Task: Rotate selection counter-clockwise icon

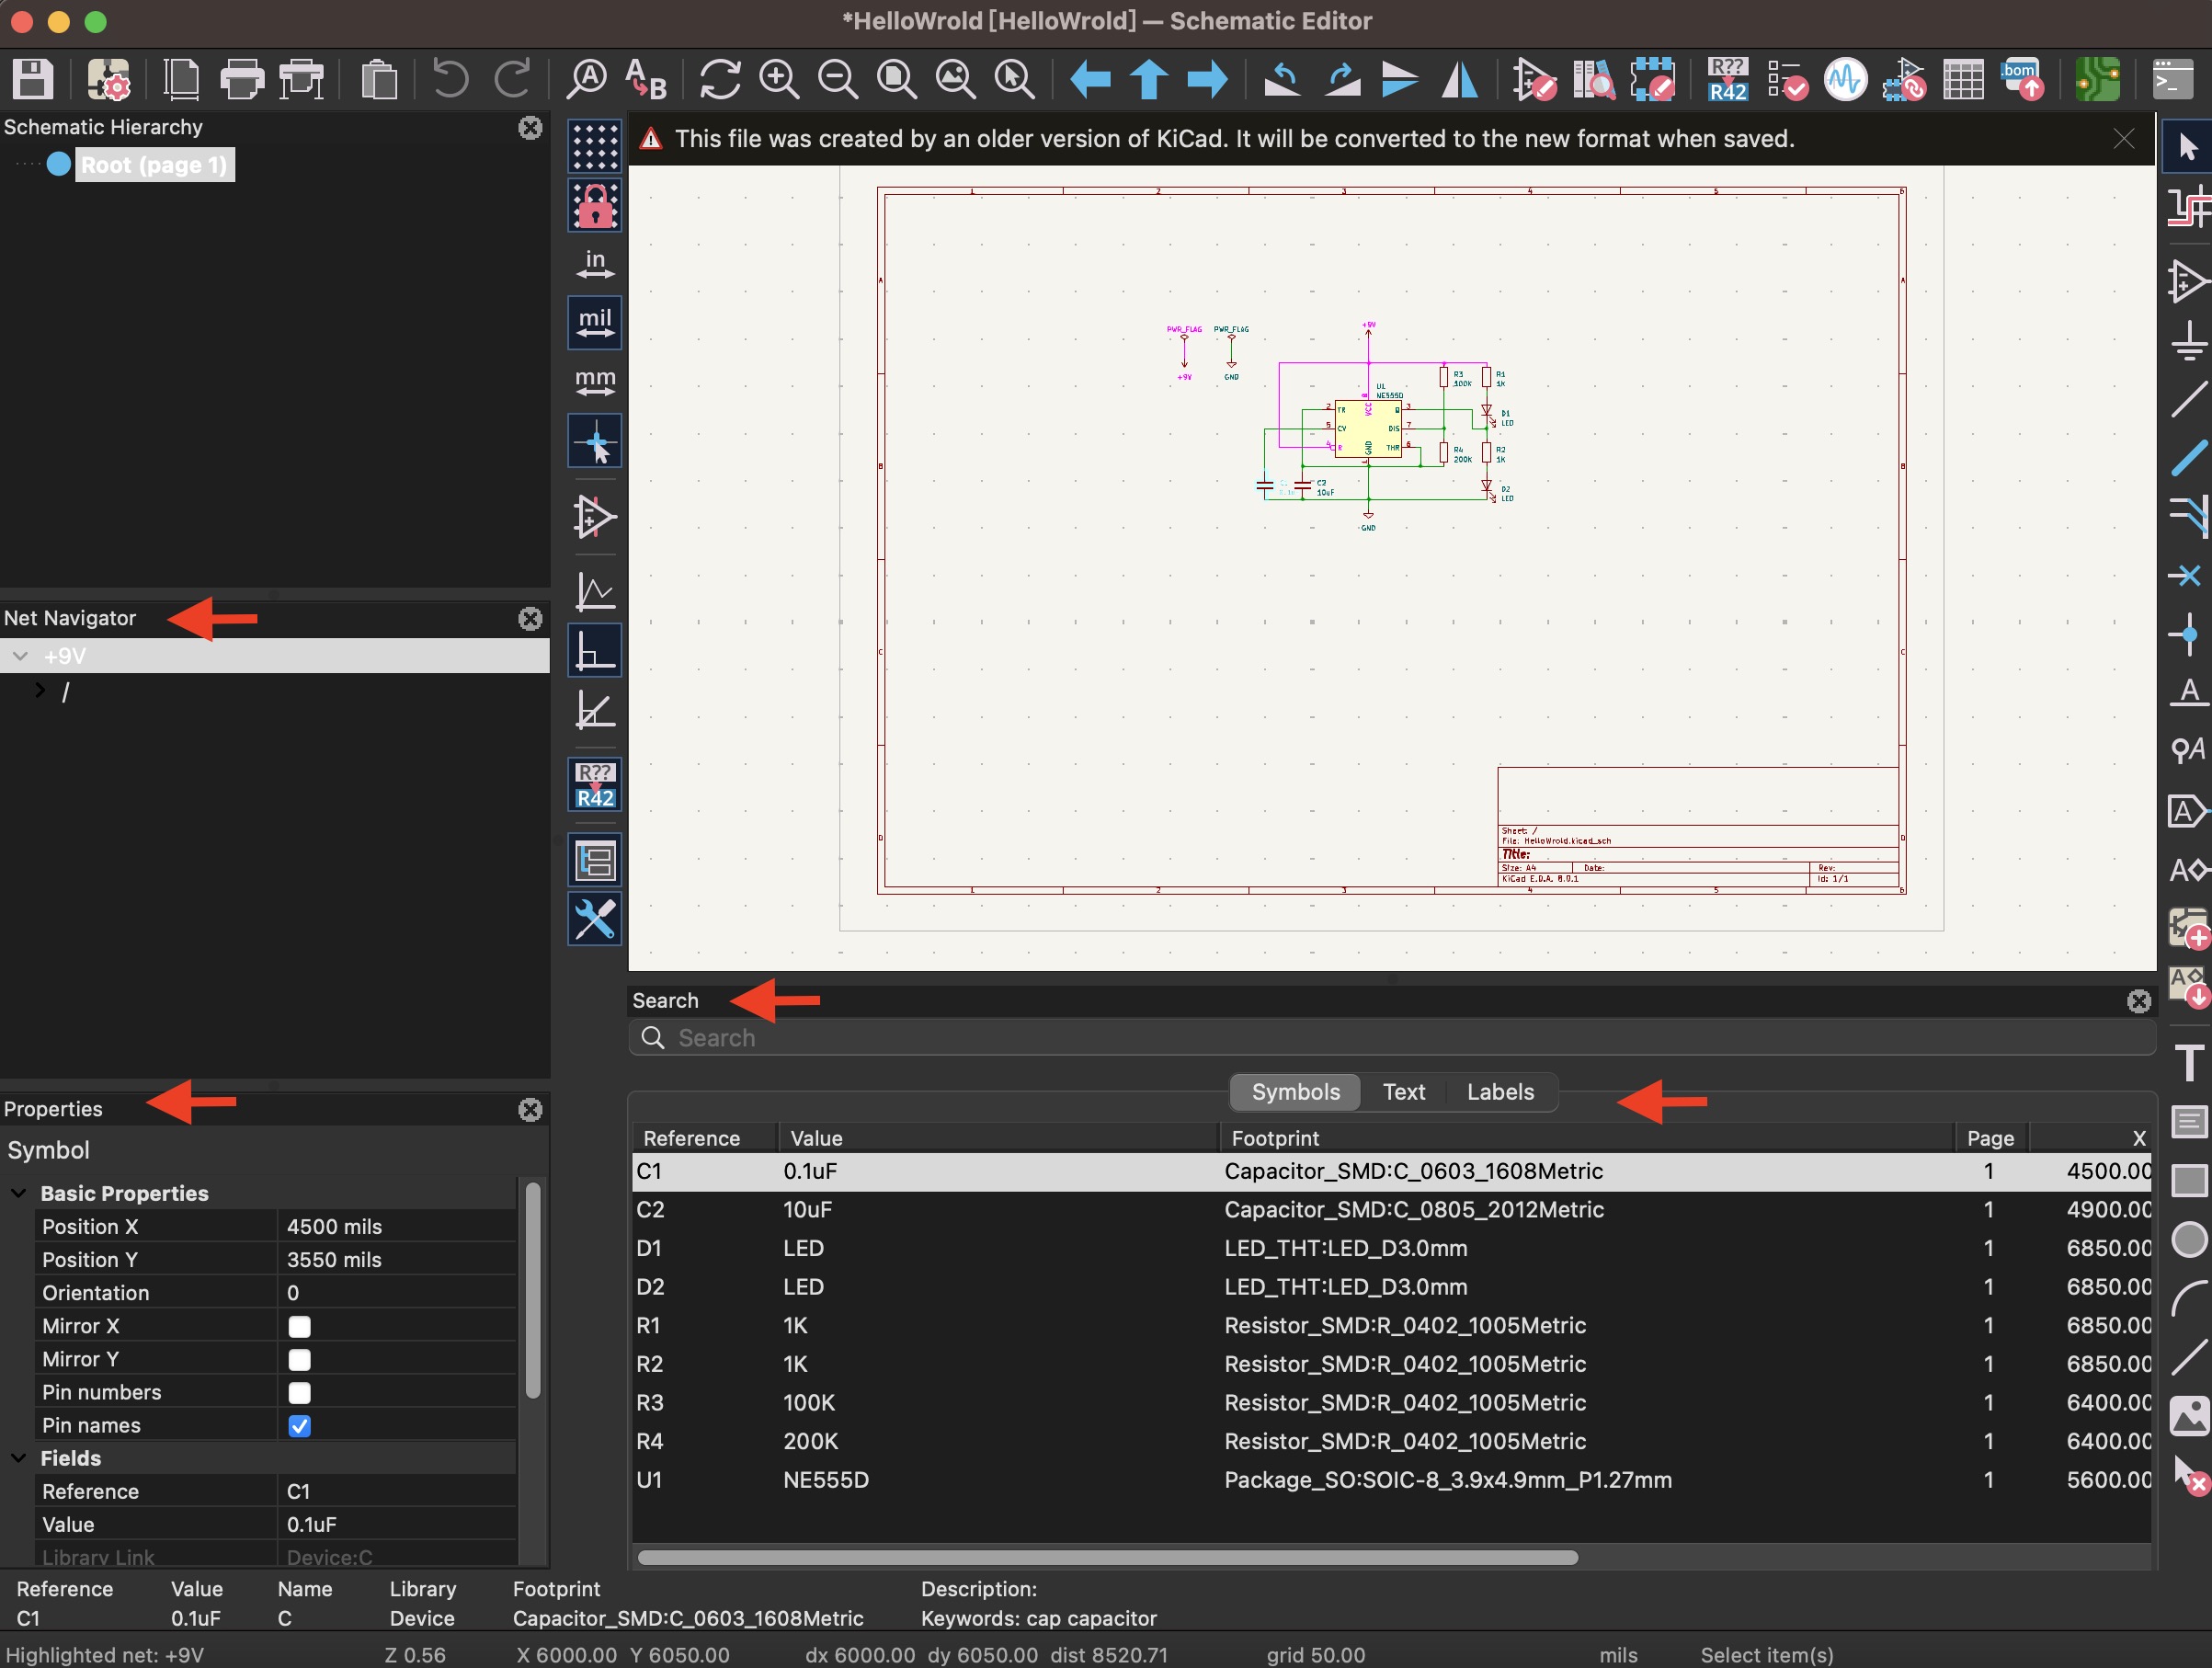Action: coord(1281,79)
